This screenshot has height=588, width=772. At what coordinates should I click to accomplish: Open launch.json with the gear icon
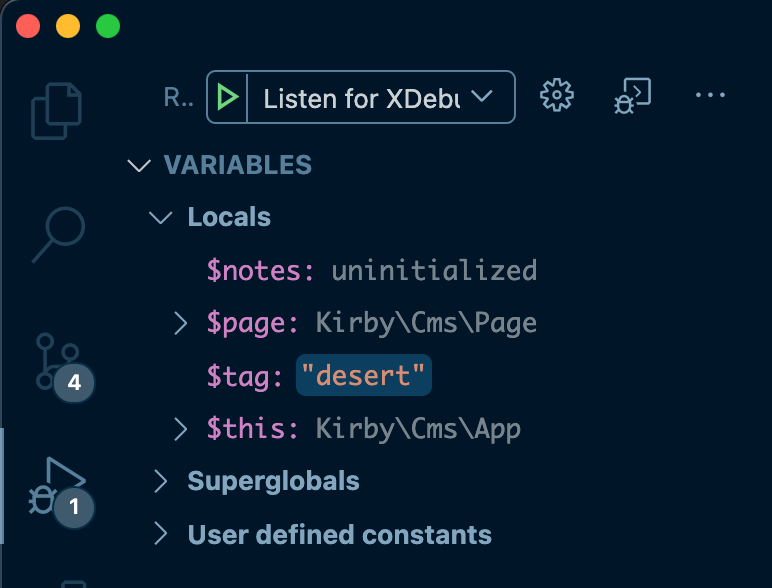[556, 95]
